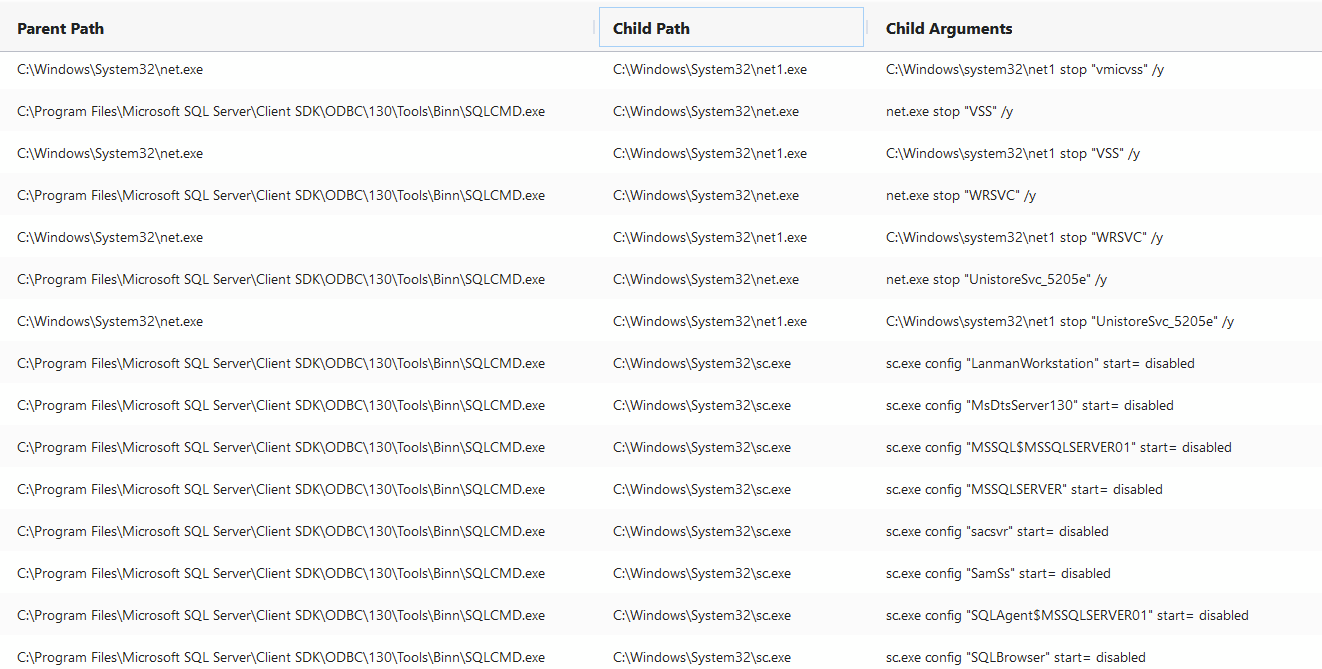
Task: Select the row with net1 stop "VSS" /y
Action: tap(661, 154)
